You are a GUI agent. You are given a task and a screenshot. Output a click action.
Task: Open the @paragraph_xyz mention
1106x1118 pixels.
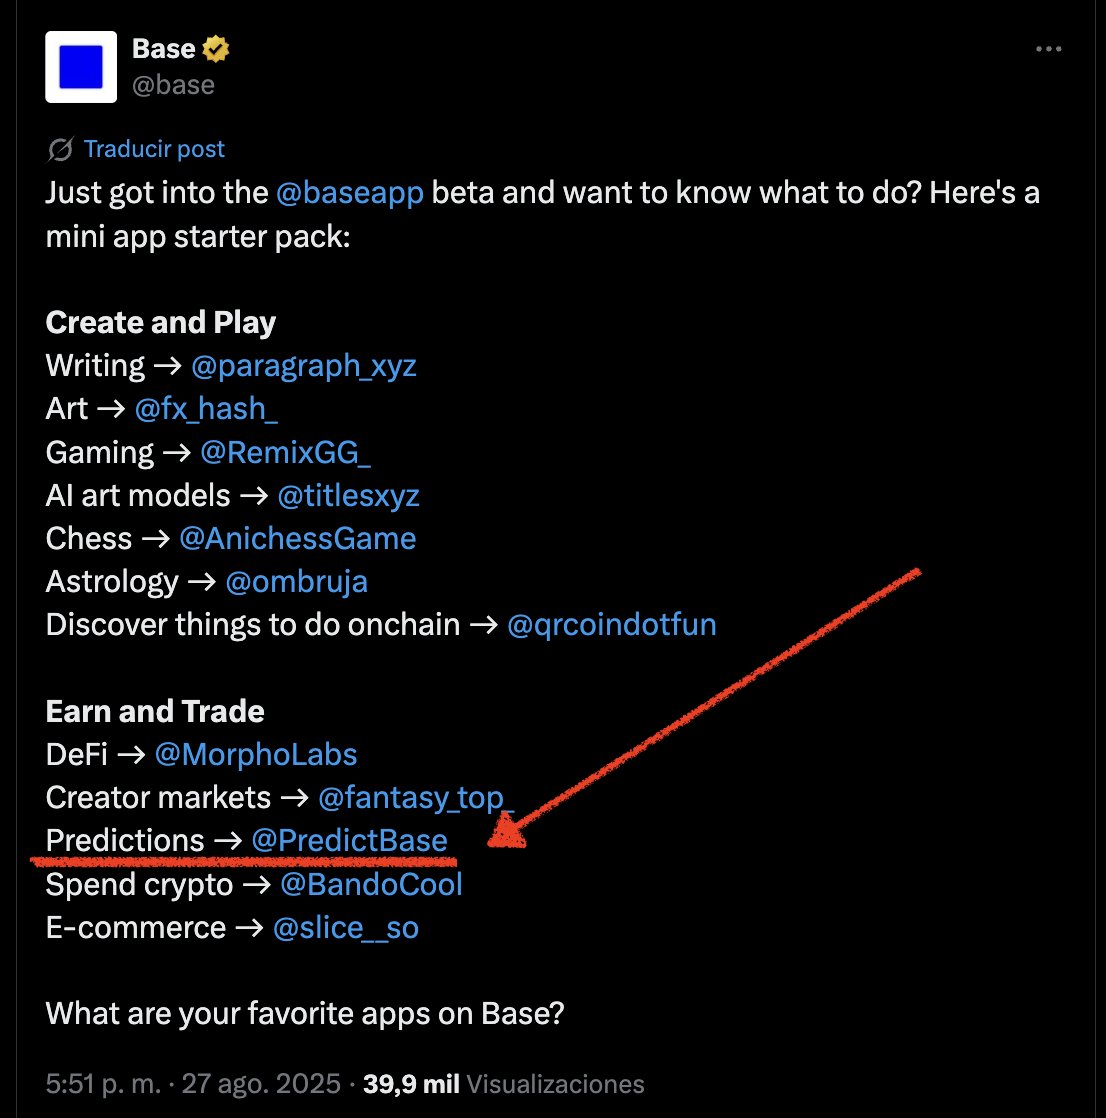click(303, 366)
